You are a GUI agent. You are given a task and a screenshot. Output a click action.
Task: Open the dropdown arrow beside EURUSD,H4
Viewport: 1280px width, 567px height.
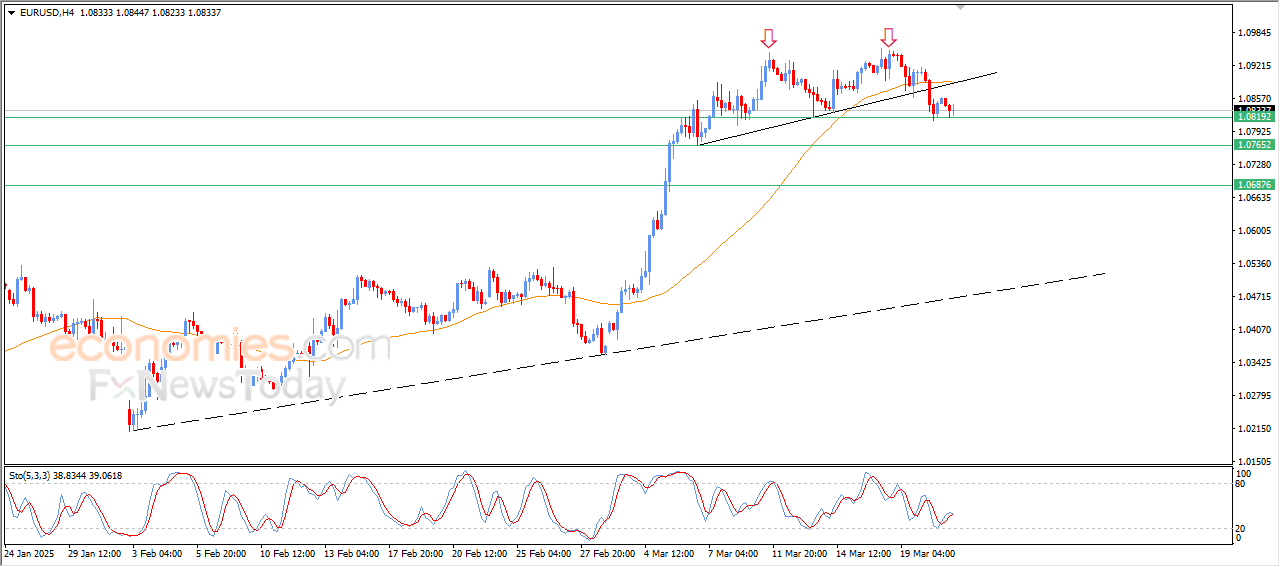coord(12,13)
